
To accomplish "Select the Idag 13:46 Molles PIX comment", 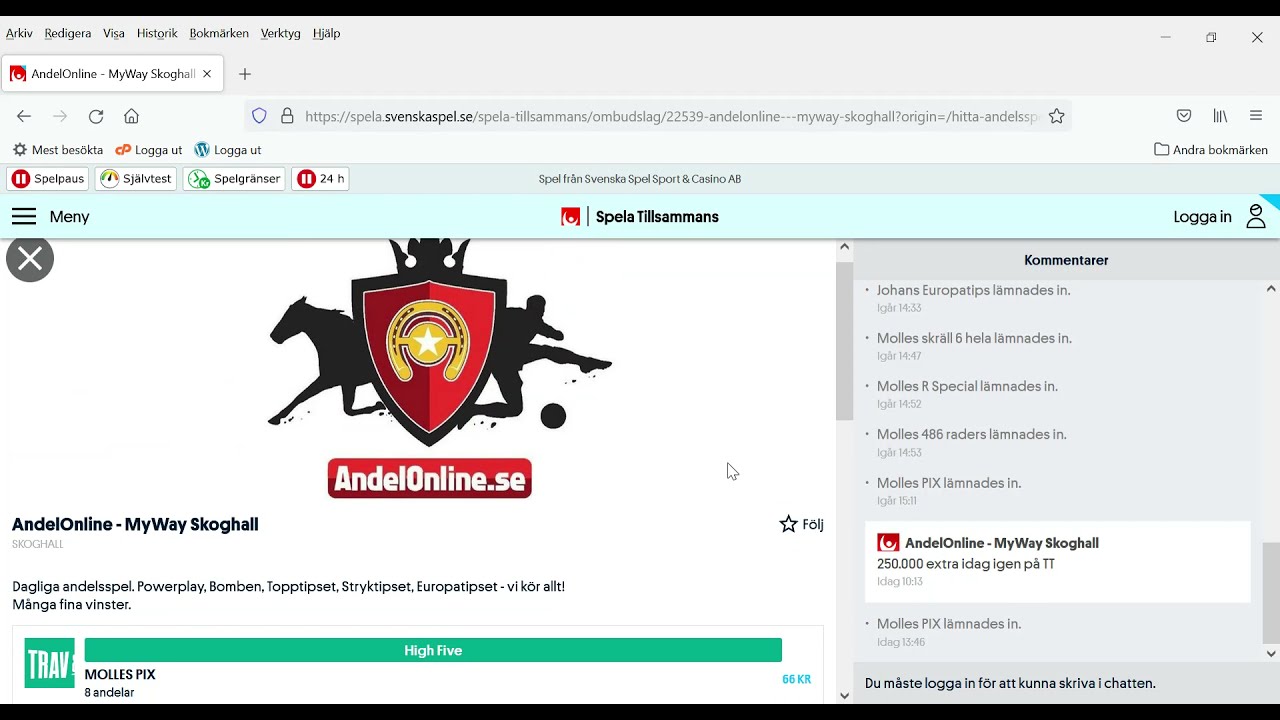I will (x=949, y=624).
